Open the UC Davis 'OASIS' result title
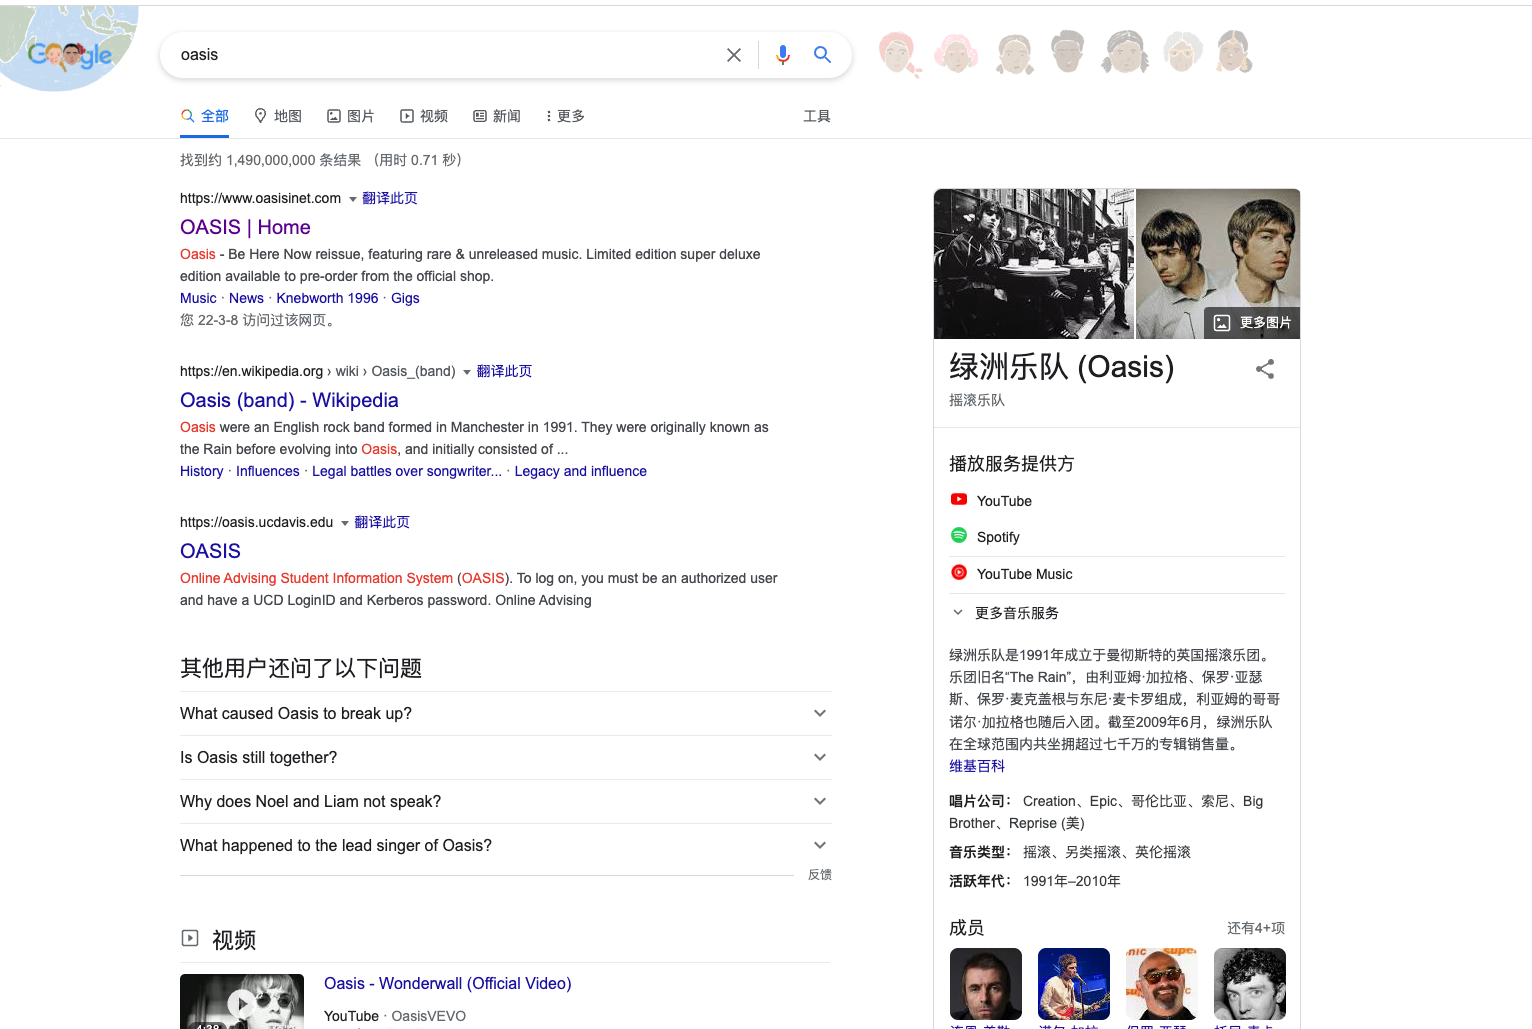The height and width of the screenshot is (1029, 1532). (210, 551)
